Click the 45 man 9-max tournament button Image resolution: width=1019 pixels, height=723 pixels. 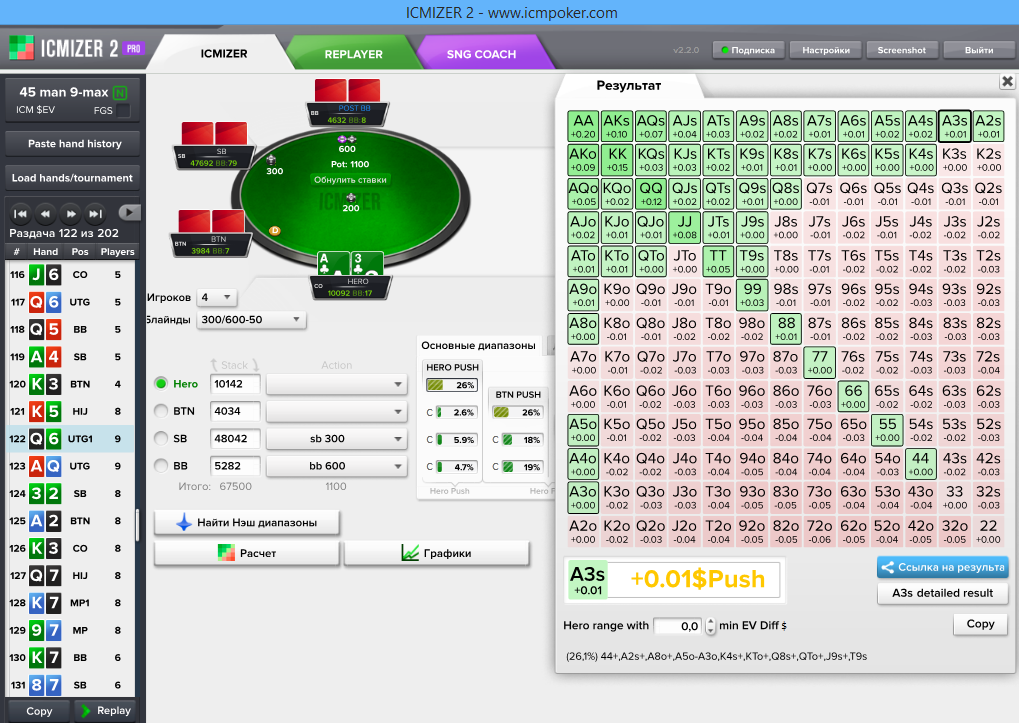[x=72, y=101]
